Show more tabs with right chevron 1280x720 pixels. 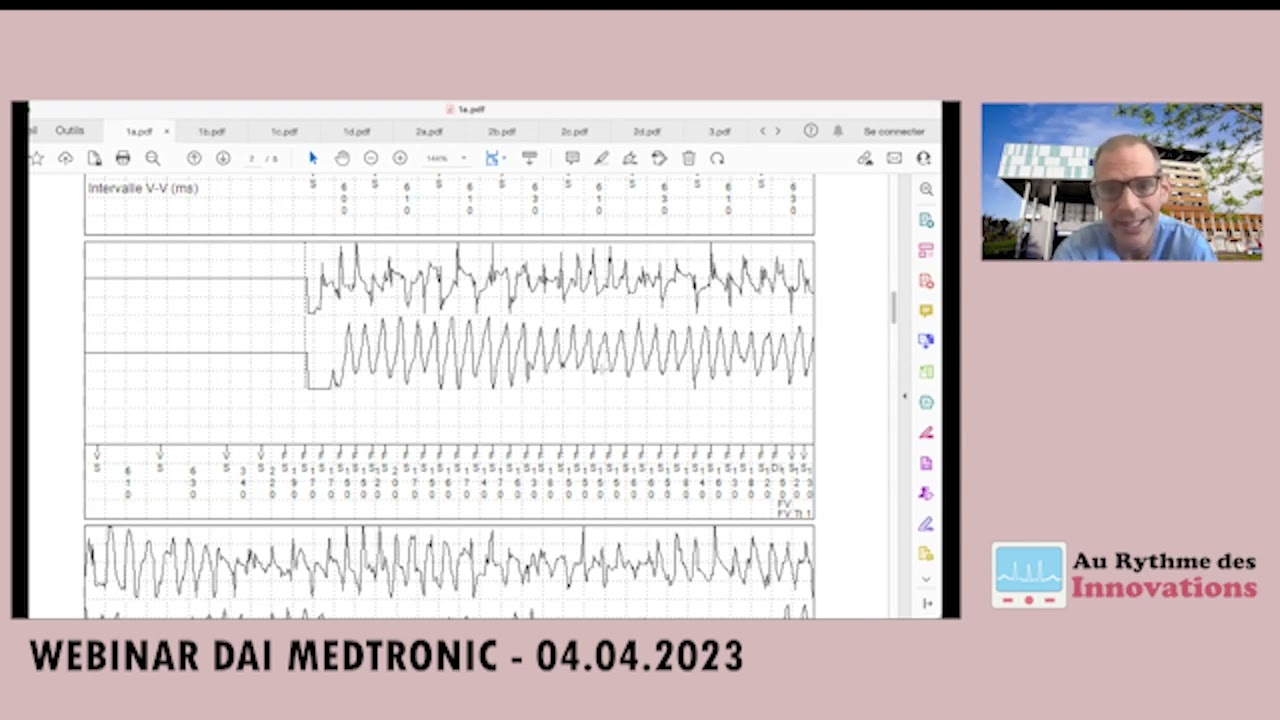point(778,131)
